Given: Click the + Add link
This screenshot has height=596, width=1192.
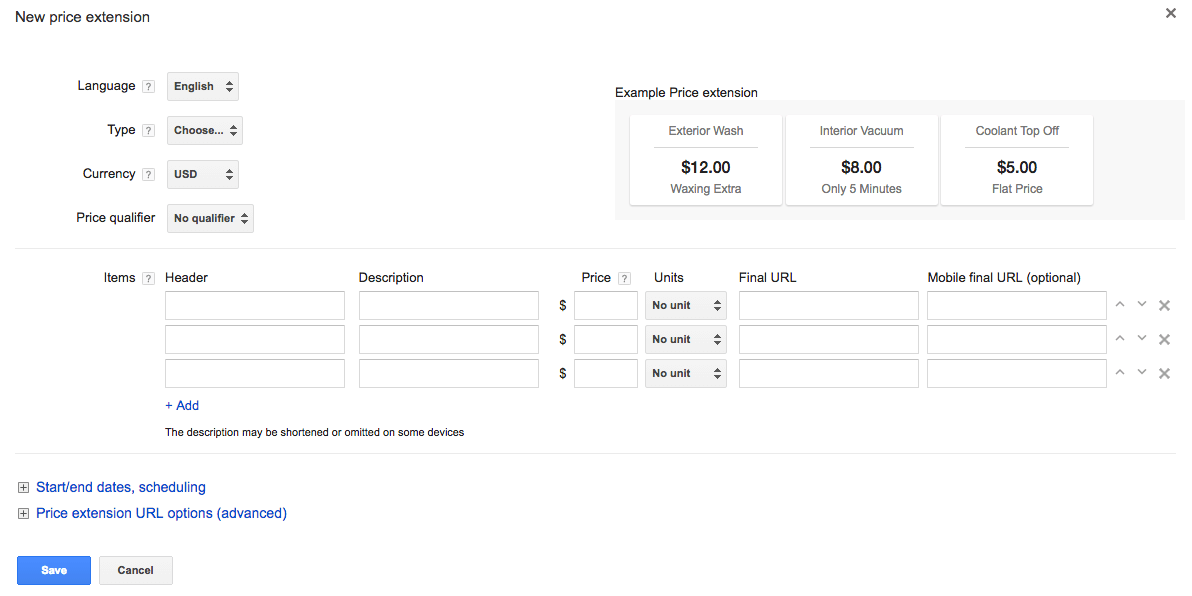Looking at the screenshot, I should [182, 406].
